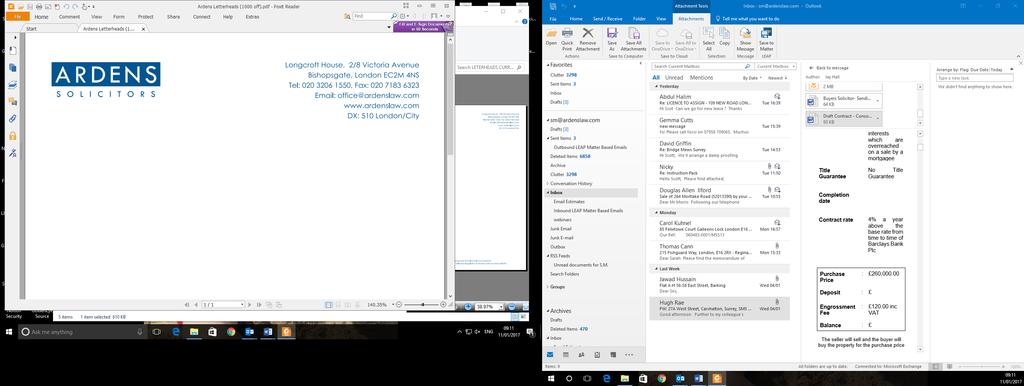Show only Unread emails filter
Viewport: 1024px width, 386px height.
click(x=674, y=78)
